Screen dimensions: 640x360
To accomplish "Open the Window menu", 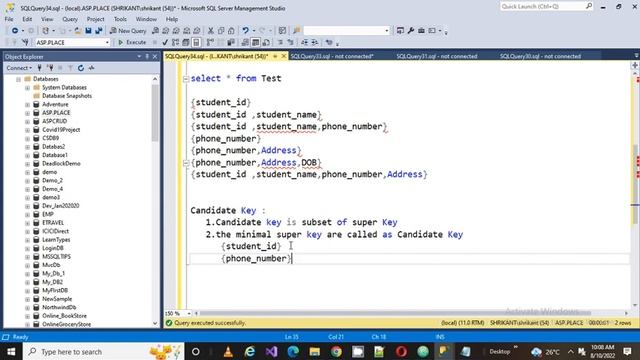I will (x=146, y=19).
